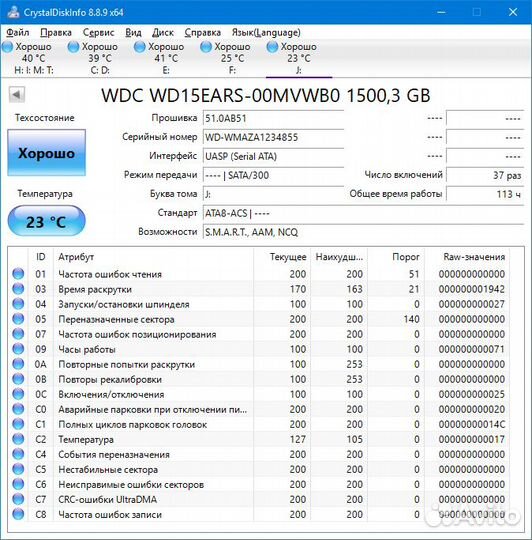Select disk F: at 25 °C
Image resolution: width=532 pixels, height=540 pixels.
click(232, 58)
